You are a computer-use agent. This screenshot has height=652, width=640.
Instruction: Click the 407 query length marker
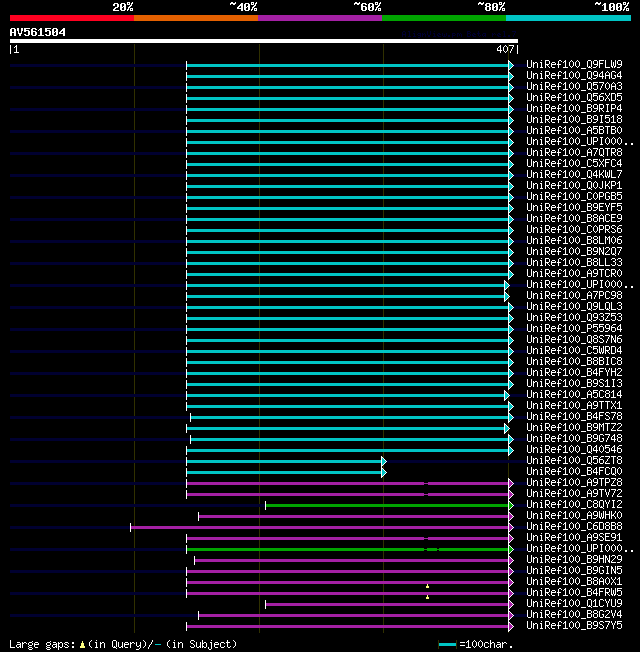click(505, 49)
